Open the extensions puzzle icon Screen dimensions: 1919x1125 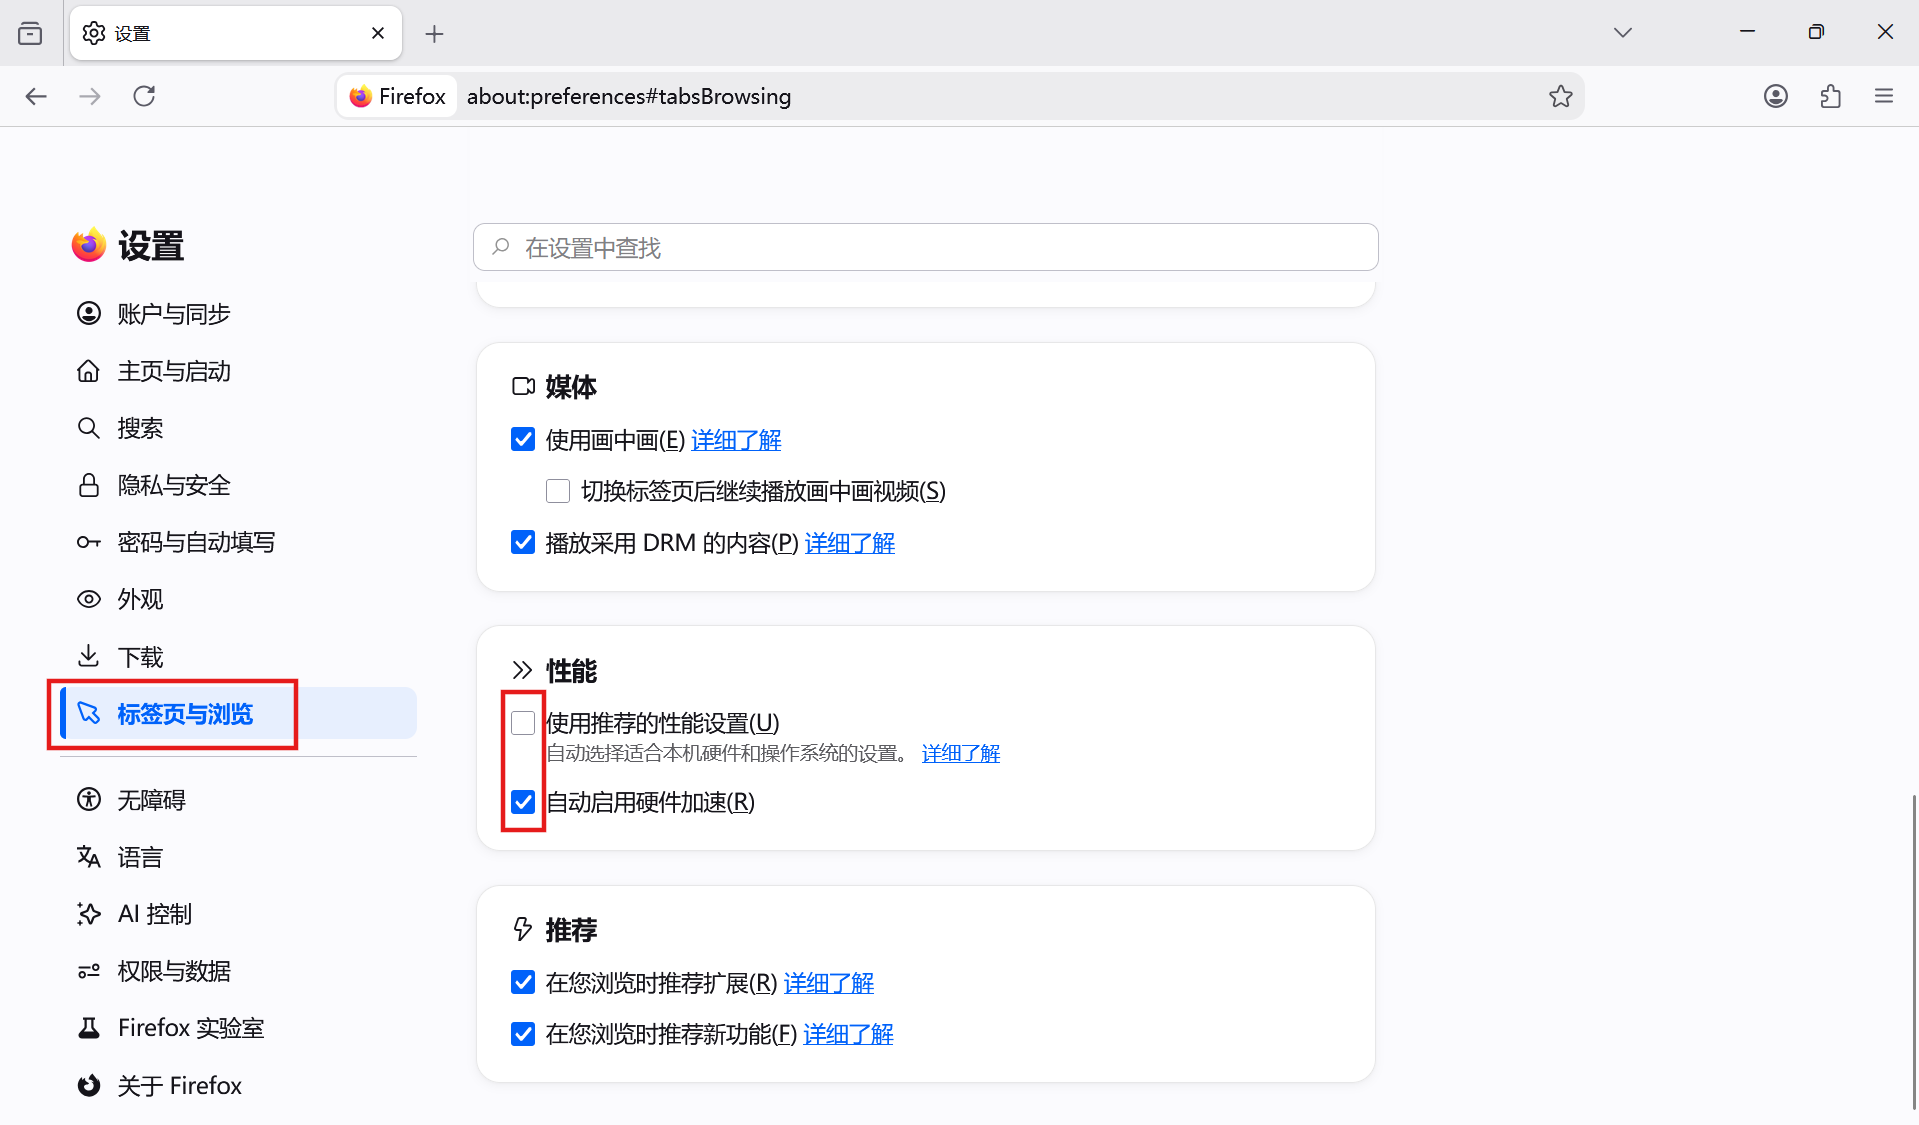pyautogui.click(x=1831, y=96)
